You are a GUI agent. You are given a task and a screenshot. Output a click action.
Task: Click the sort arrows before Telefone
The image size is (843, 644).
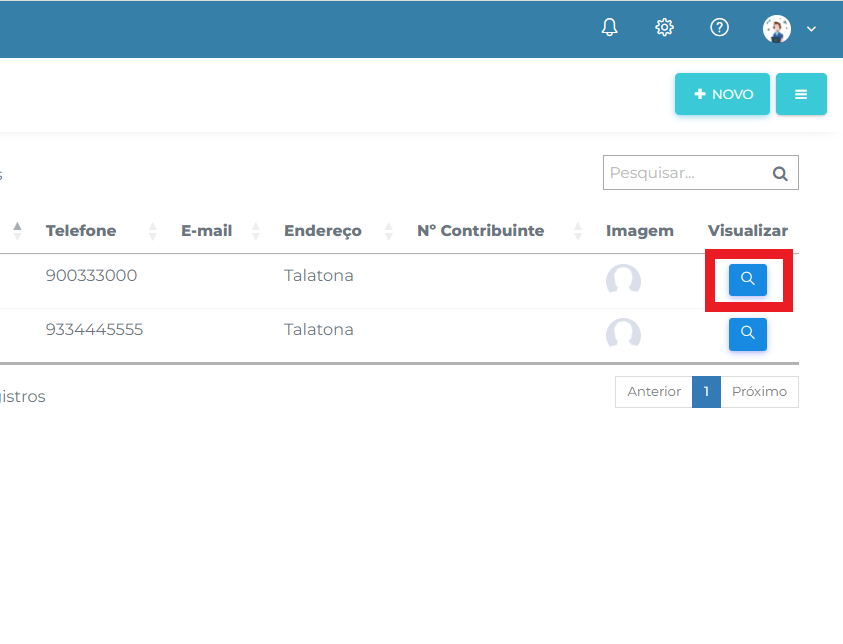[x=17, y=231]
